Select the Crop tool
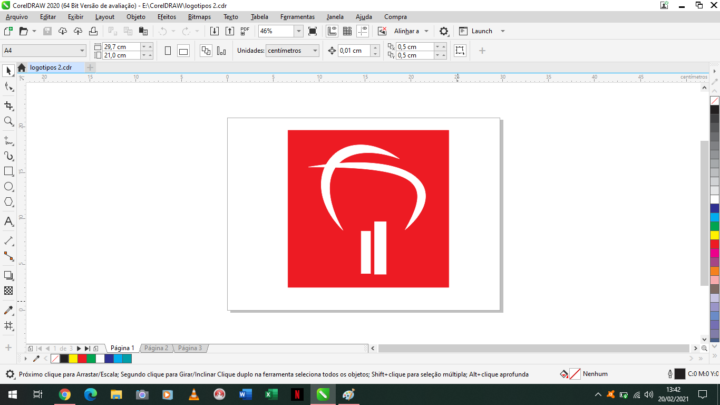The width and height of the screenshot is (720, 405). pos(9,106)
